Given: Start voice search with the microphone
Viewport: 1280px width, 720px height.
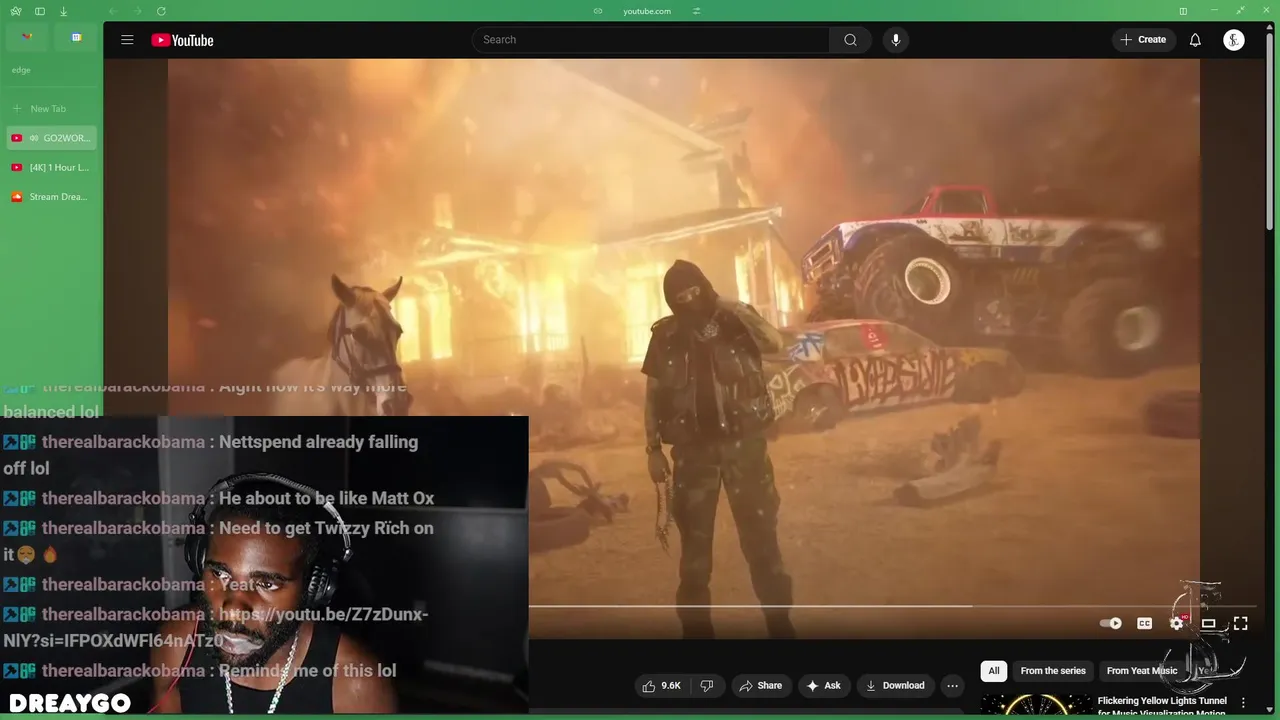Looking at the screenshot, I should [x=896, y=40].
